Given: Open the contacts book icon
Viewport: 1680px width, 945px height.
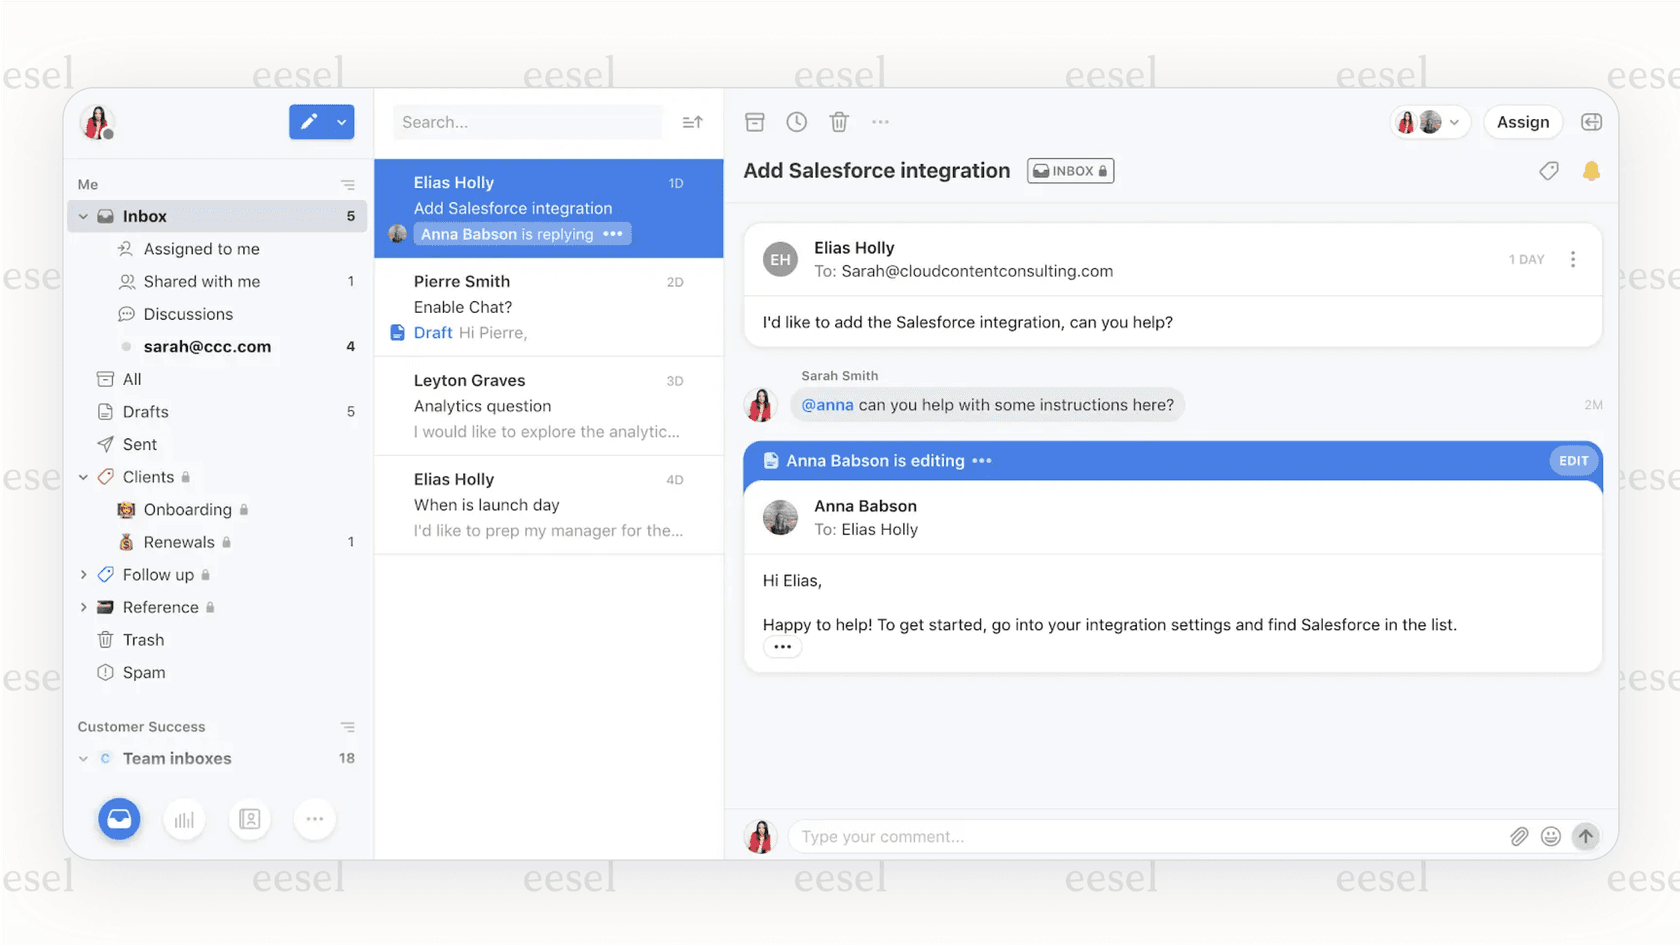Looking at the screenshot, I should (x=249, y=818).
